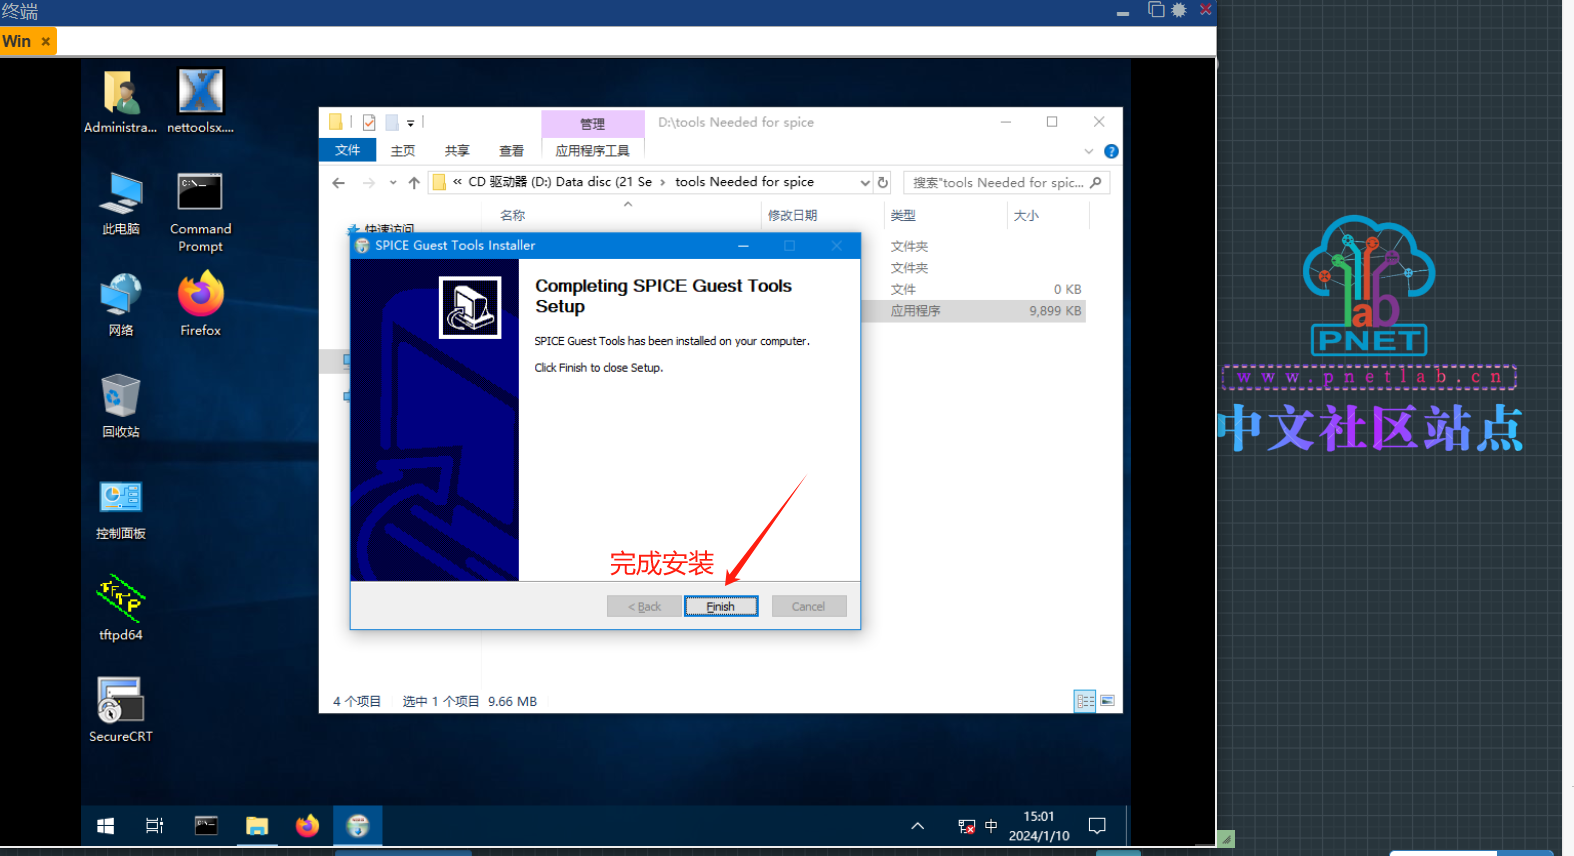Switch to large icons view icon

click(1107, 701)
